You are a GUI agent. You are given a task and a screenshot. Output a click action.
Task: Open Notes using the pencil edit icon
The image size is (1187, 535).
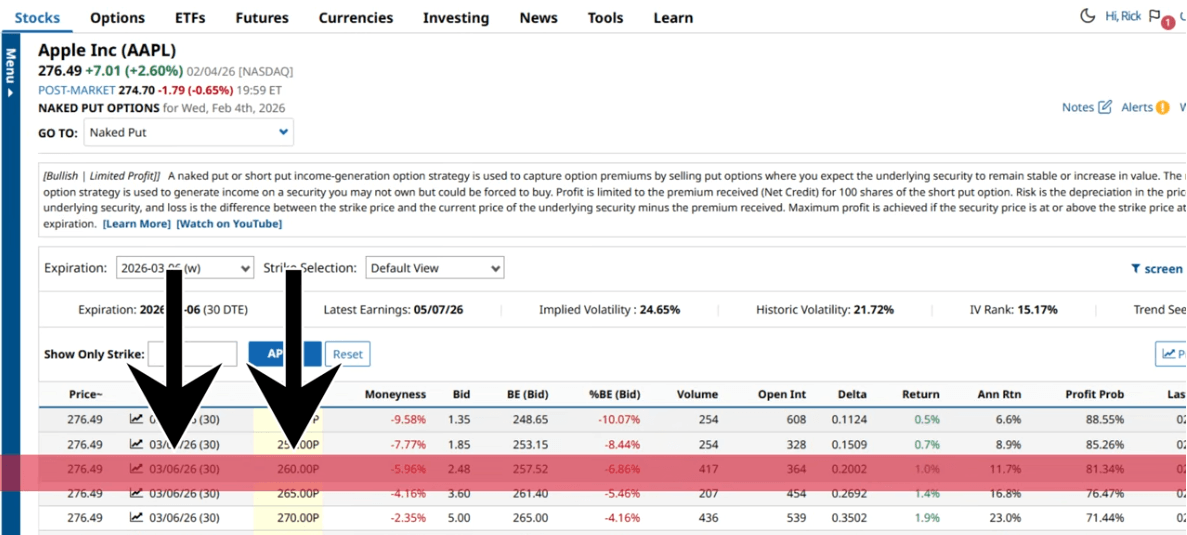[x=1105, y=107]
